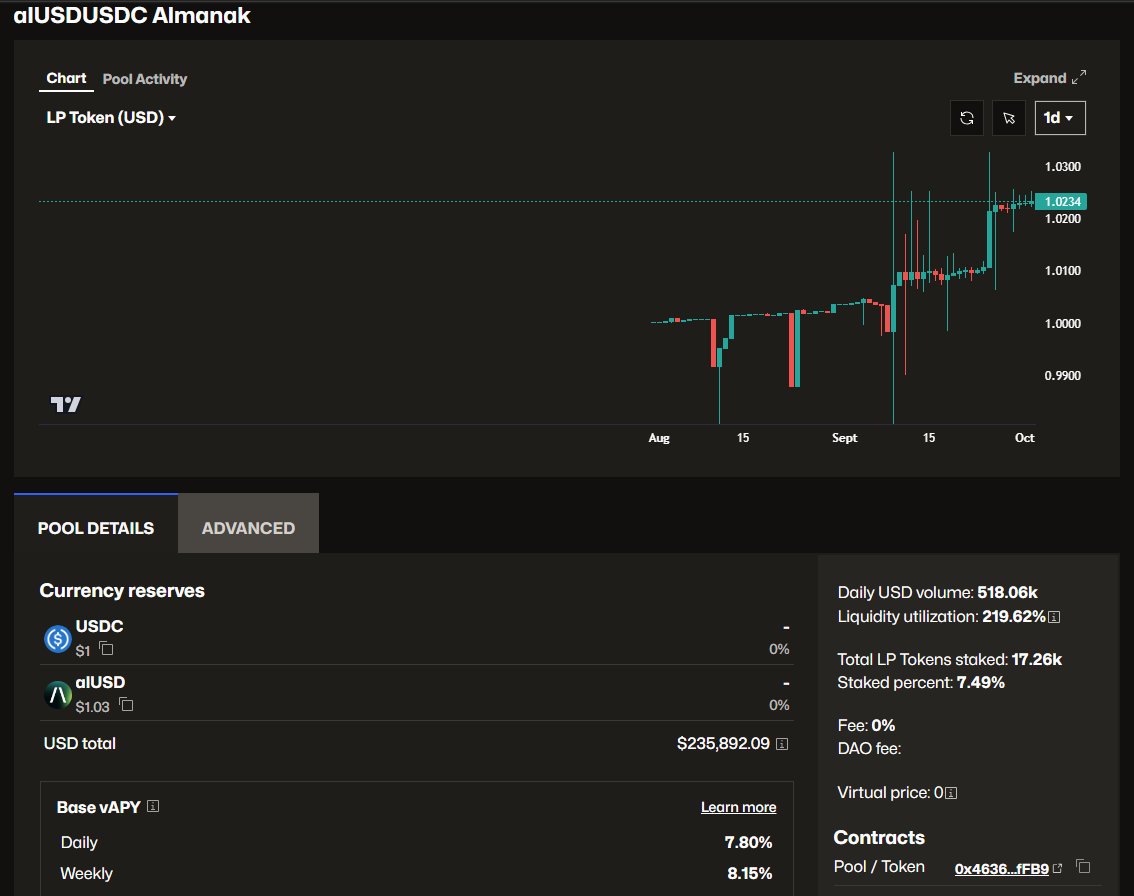1134x896 pixels.
Task: Click info icon next to USD total
Action: [x=782, y=744]
